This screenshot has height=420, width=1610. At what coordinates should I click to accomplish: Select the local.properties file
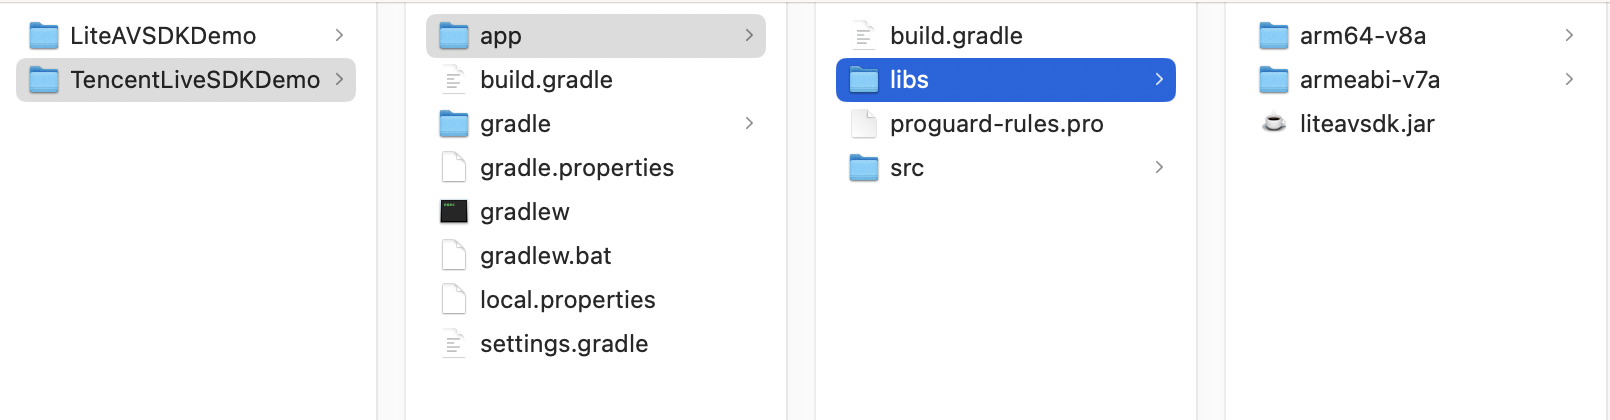click(567, 300)
